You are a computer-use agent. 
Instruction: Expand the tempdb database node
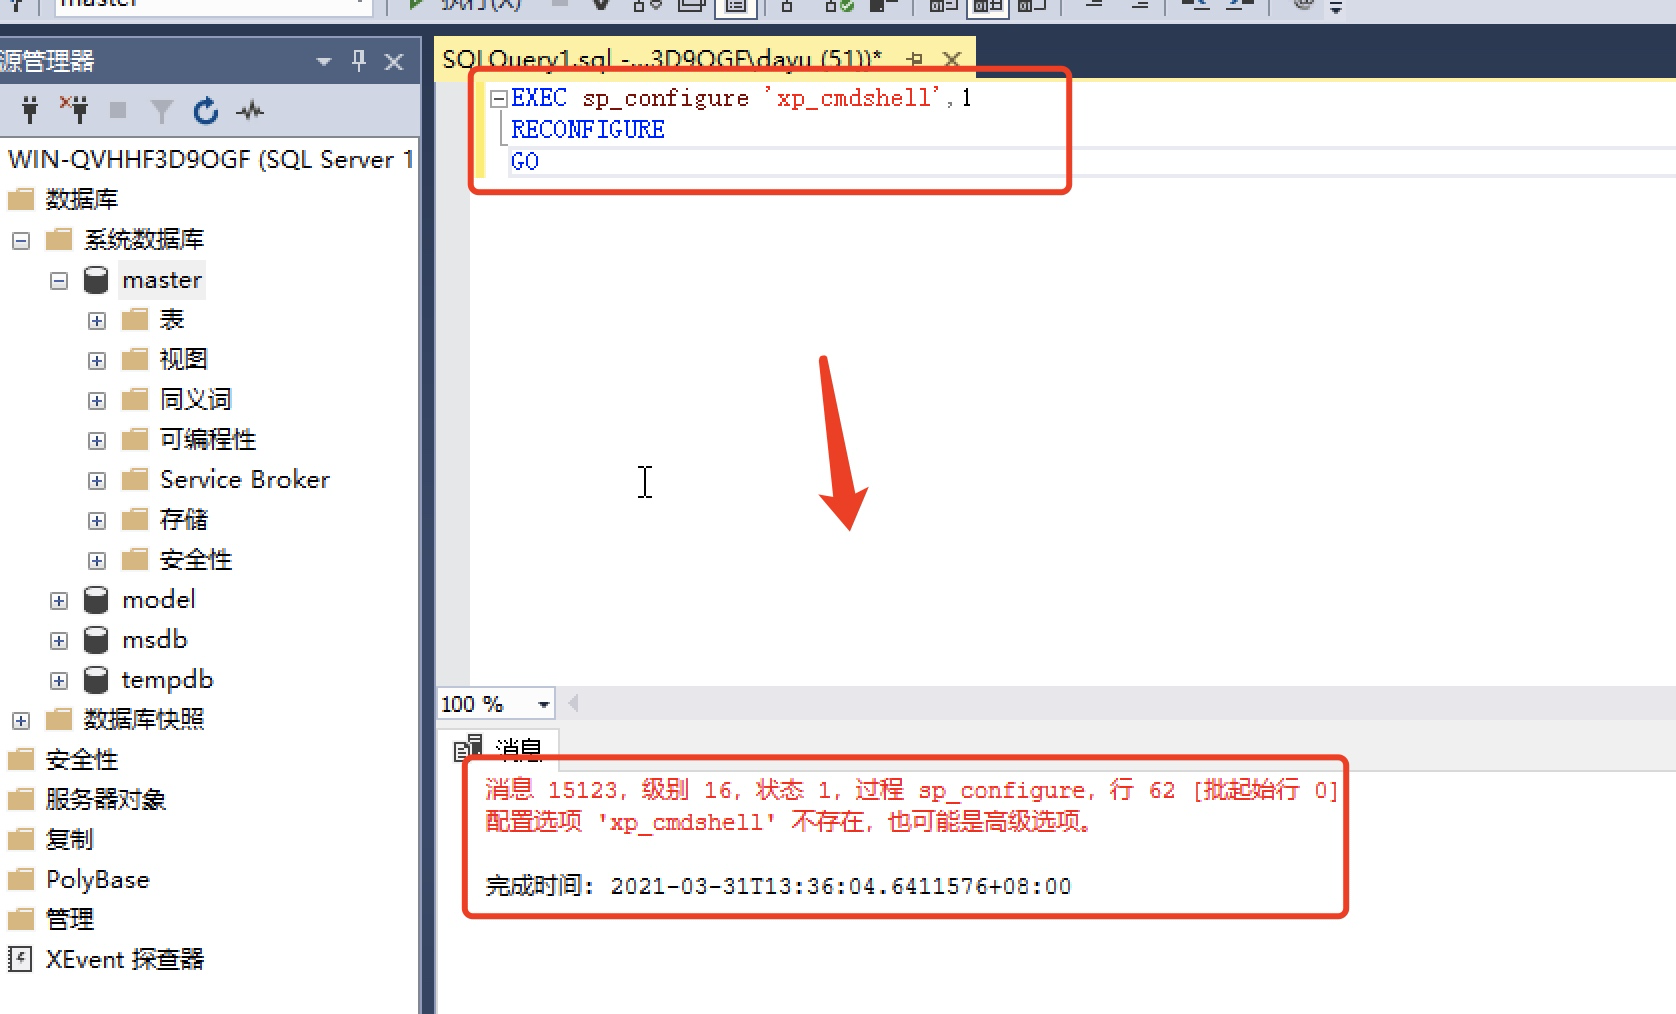coord(59,681)
